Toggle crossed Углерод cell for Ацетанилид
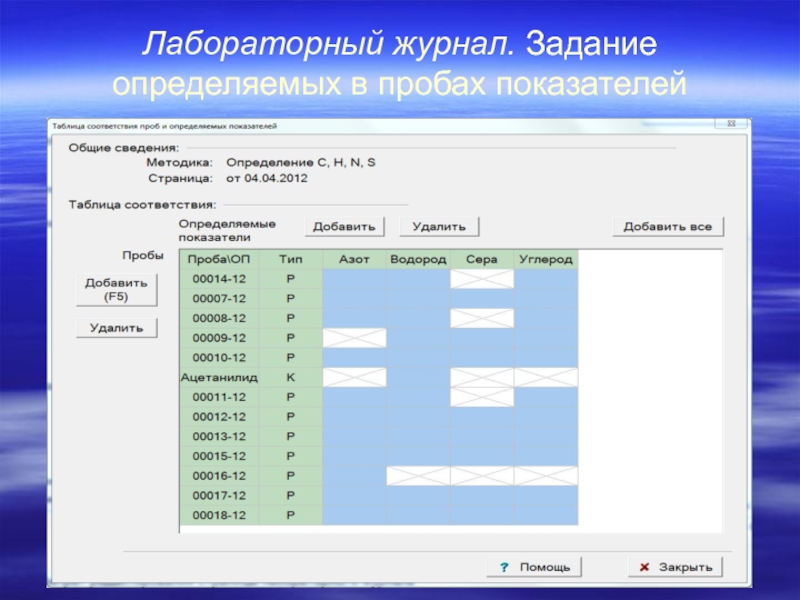Viewport: 800px width, 600px height. (x=546, y=378)
